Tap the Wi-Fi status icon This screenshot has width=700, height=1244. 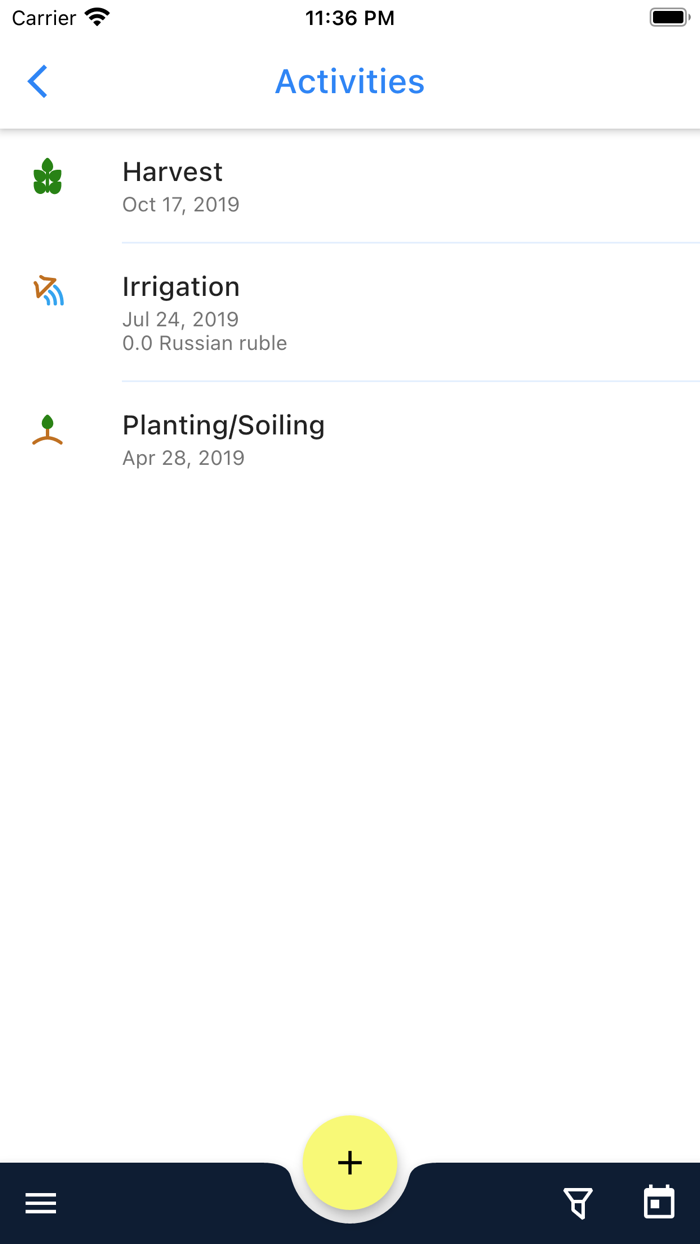pos(97,17)
